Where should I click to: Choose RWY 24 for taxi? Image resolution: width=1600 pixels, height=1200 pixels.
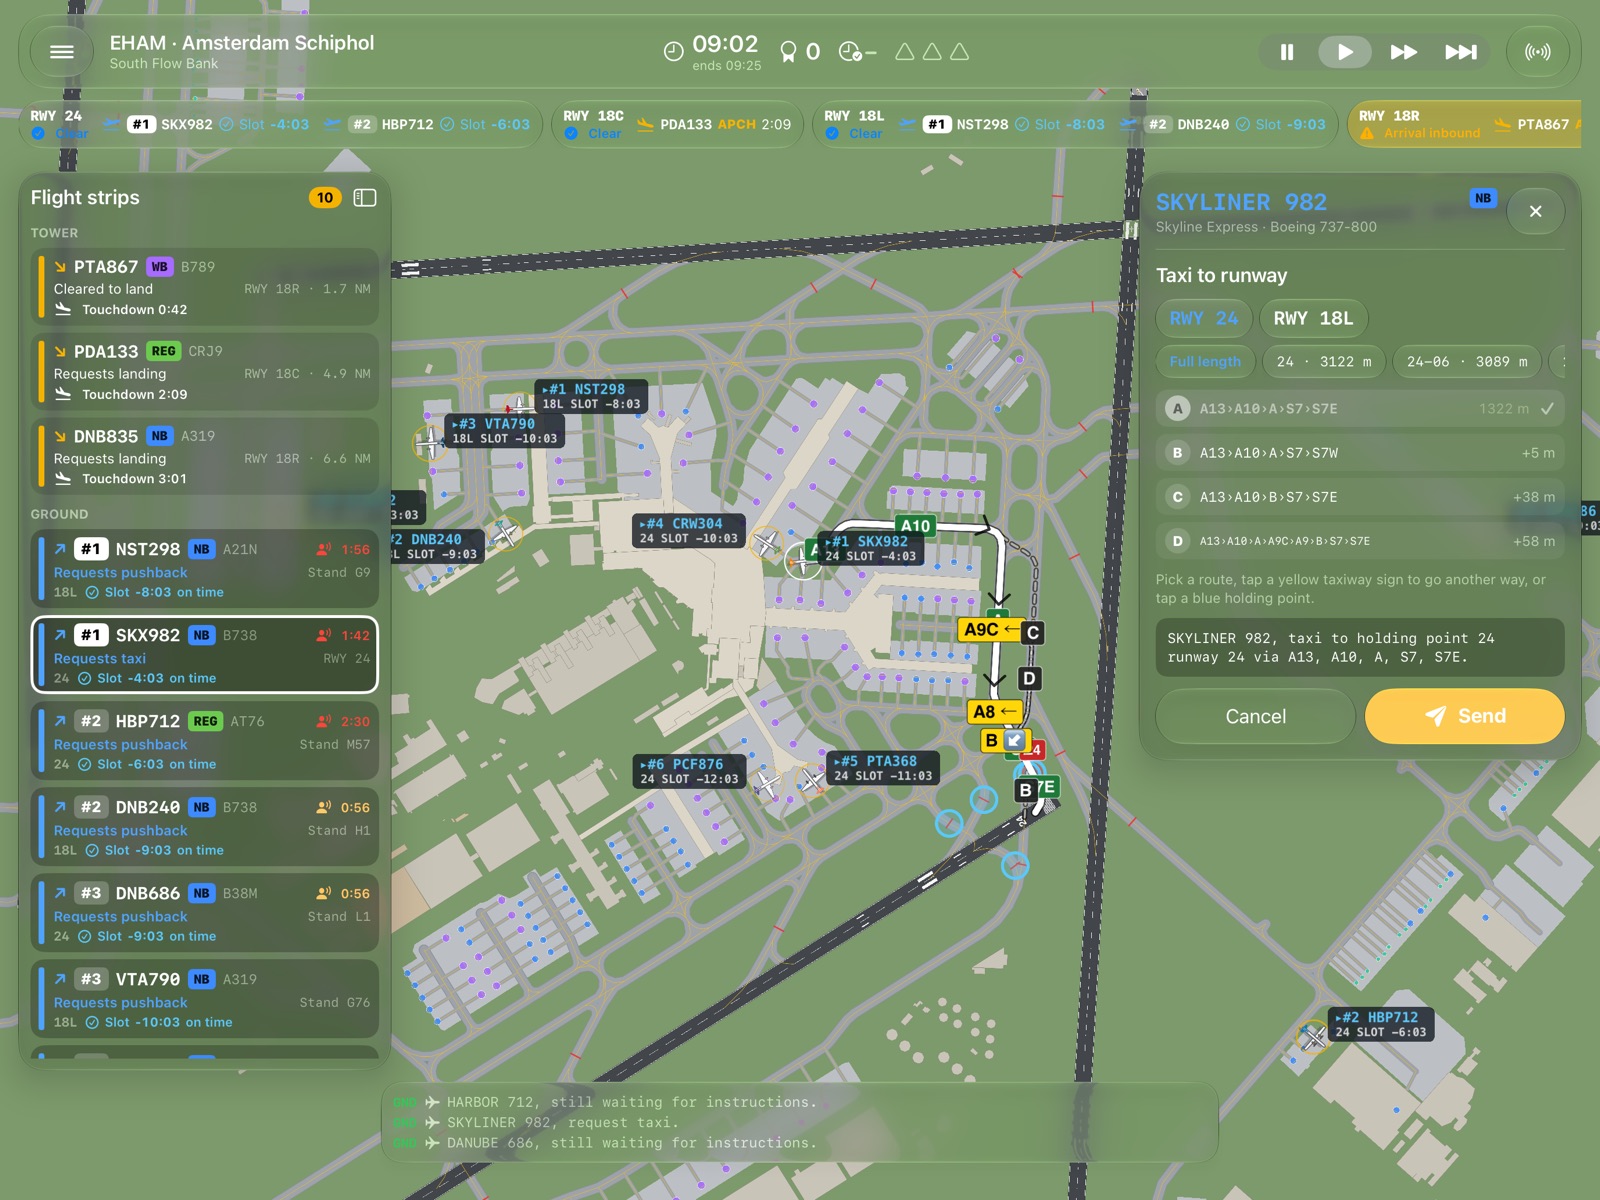[x=1204, y=318]
